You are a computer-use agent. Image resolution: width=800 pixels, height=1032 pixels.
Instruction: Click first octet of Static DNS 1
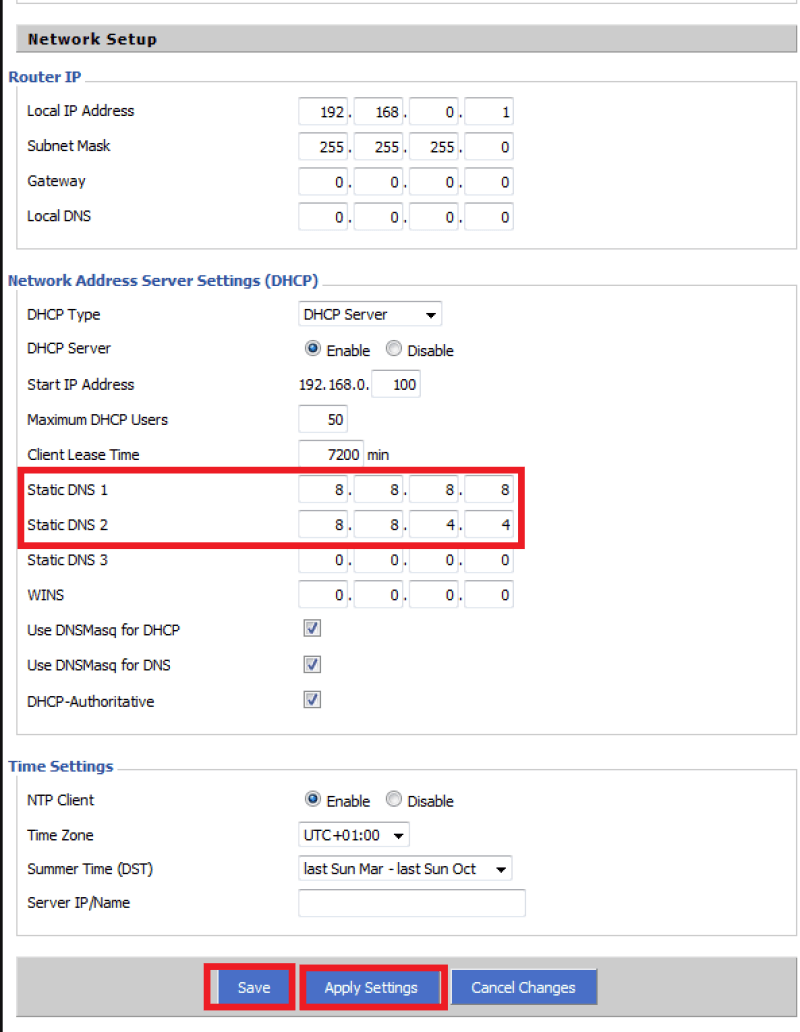[x=323, y=491]
